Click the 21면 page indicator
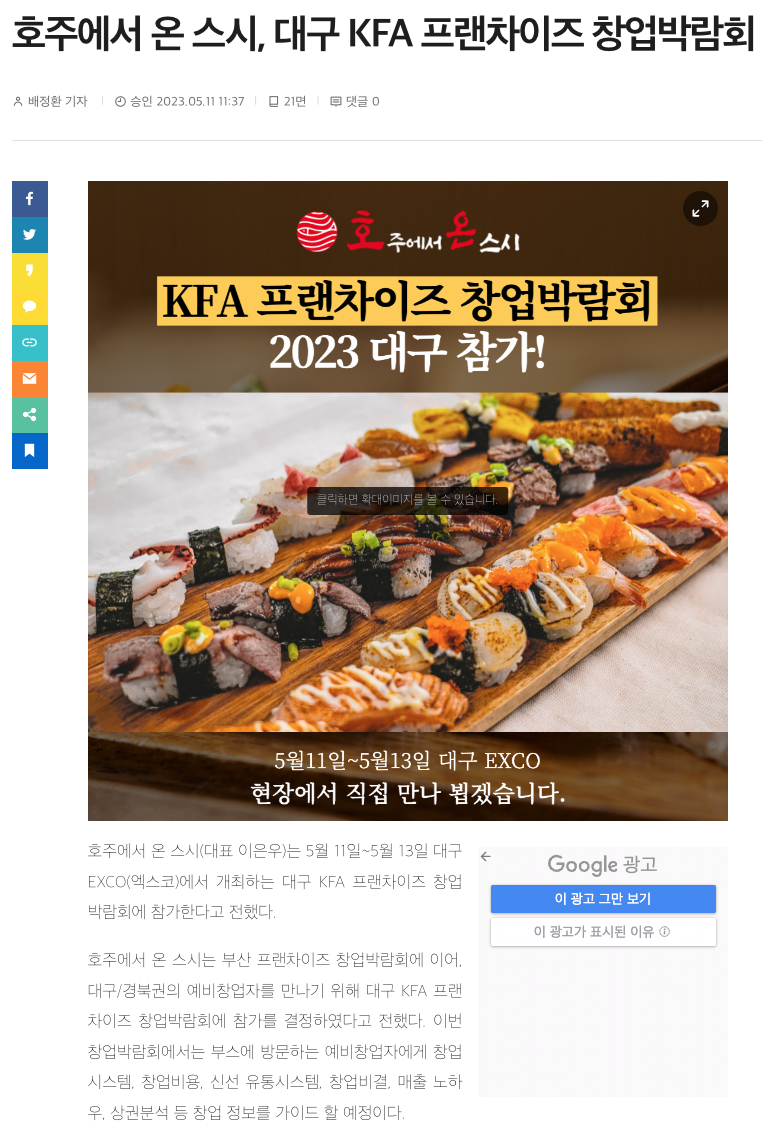 287,101
